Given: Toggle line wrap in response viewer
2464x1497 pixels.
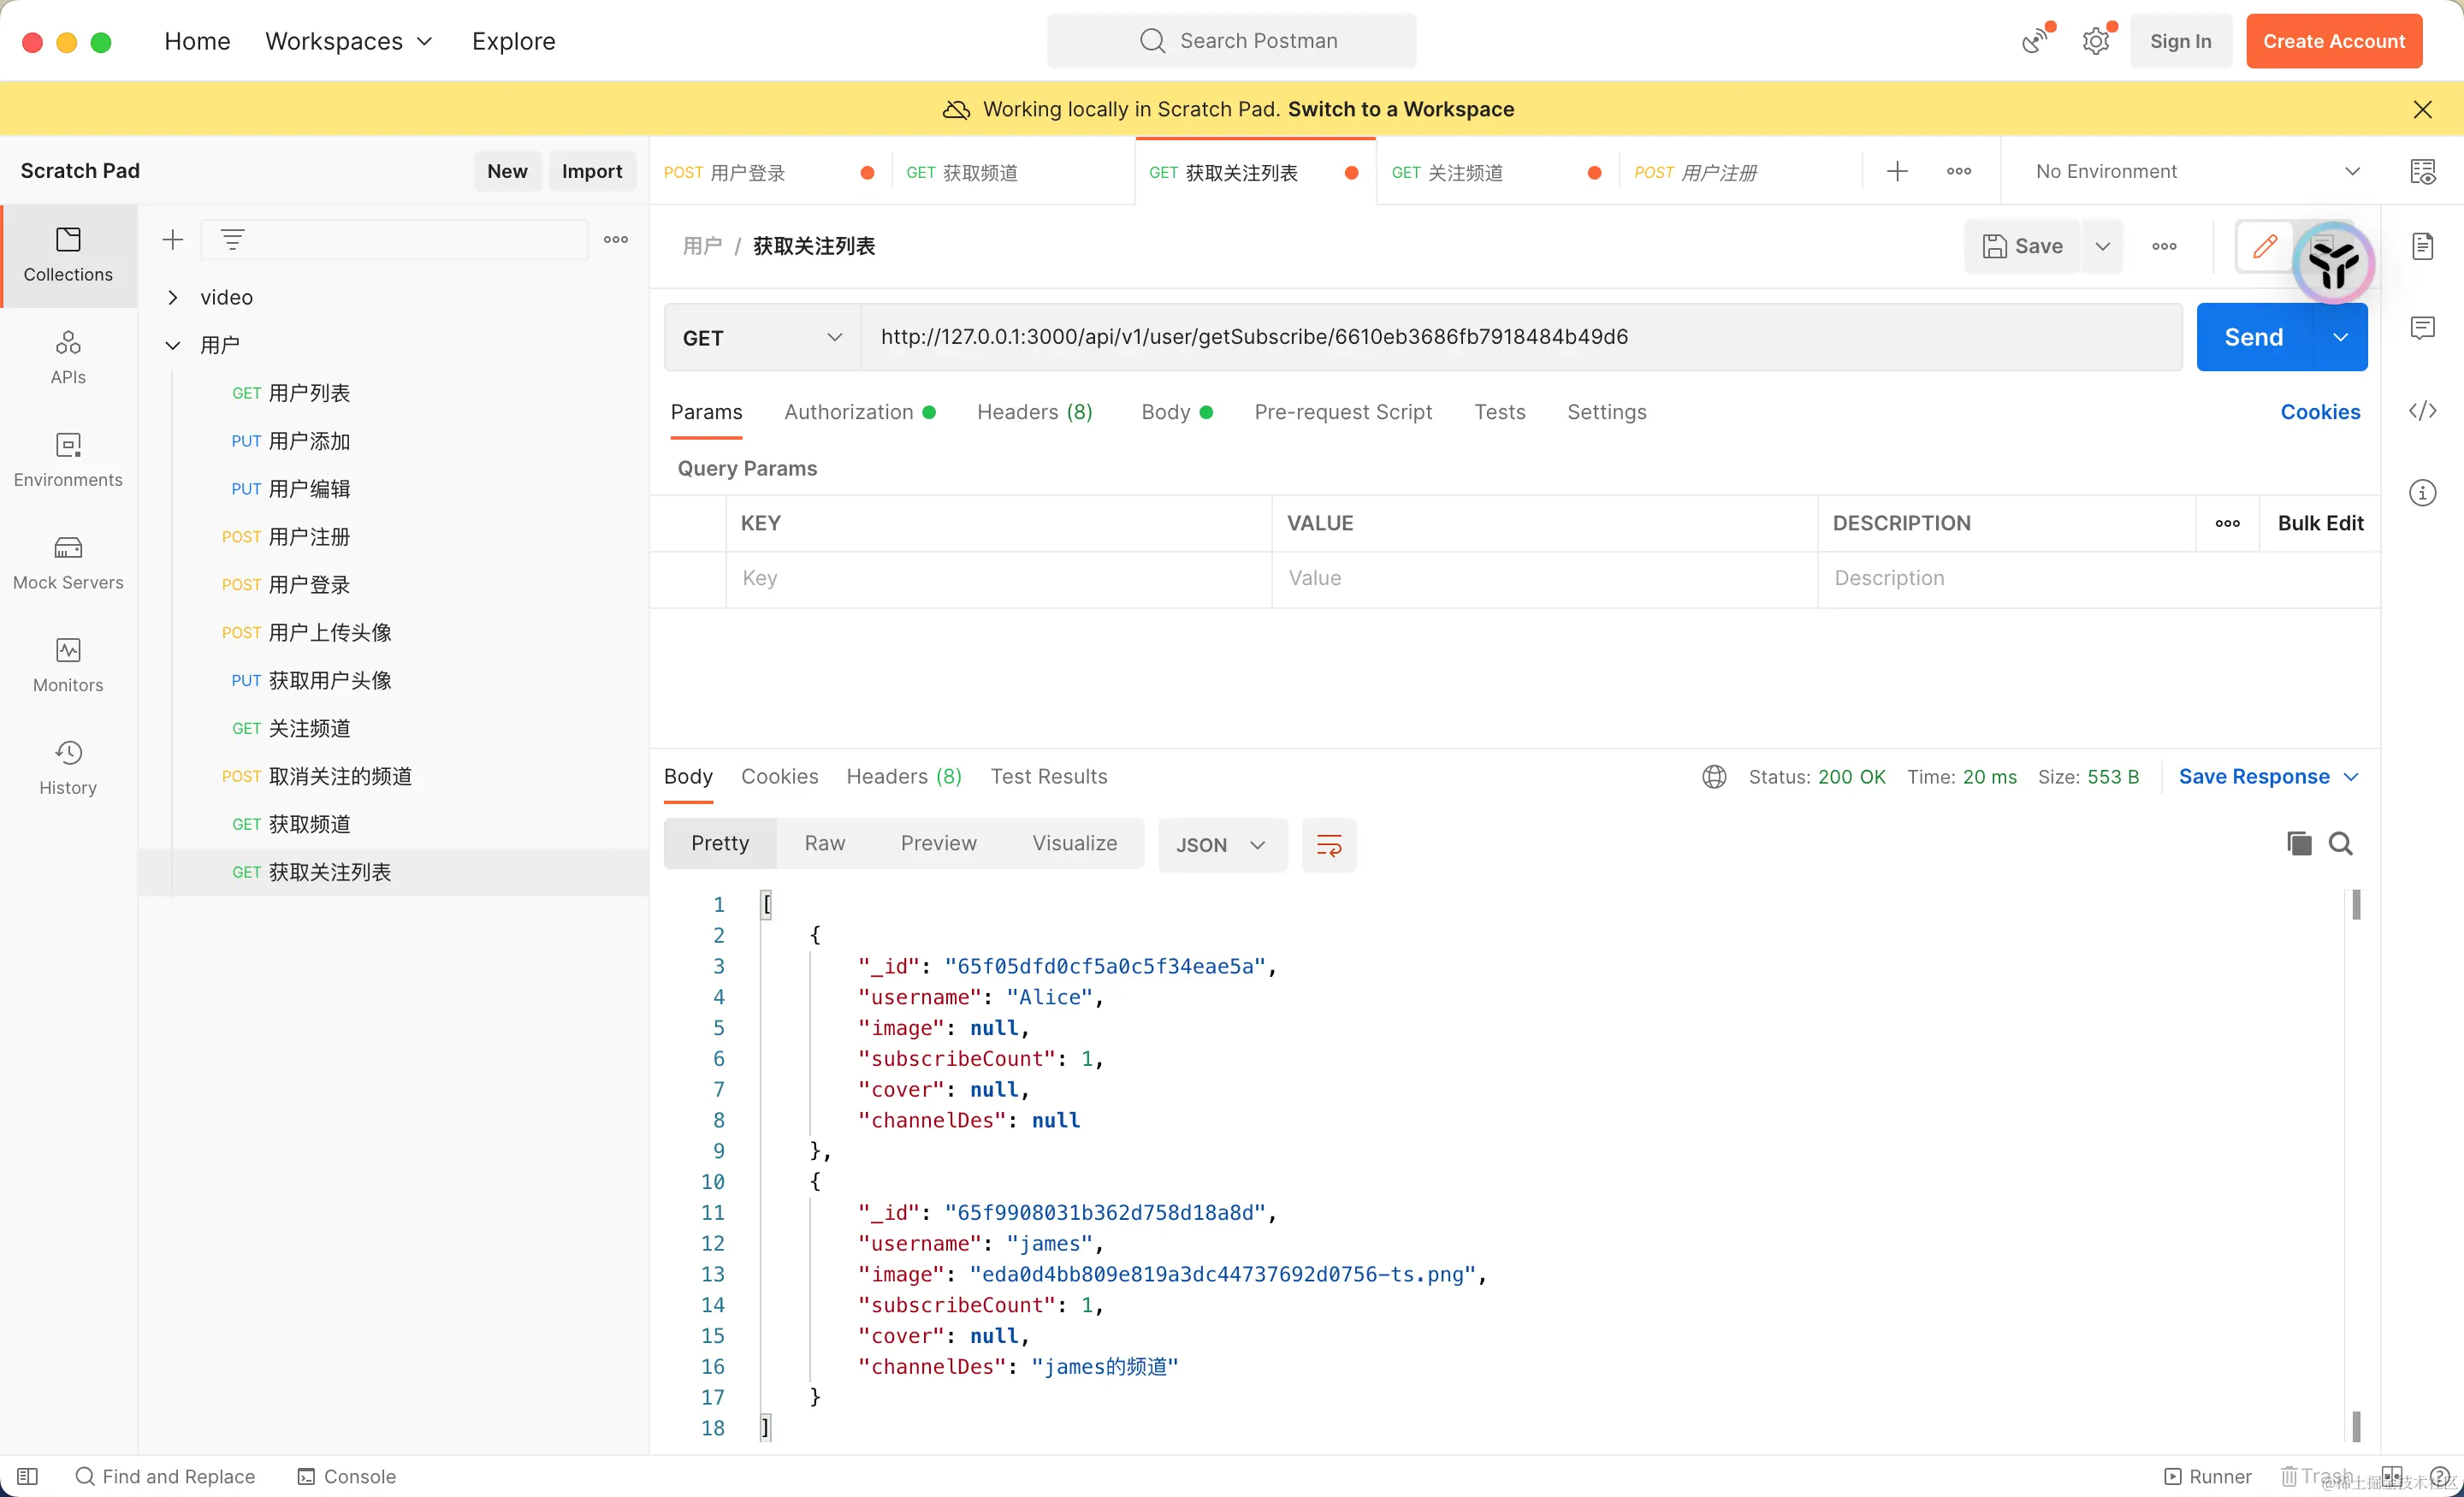Looking at the screenshot, I should 1329,846.
